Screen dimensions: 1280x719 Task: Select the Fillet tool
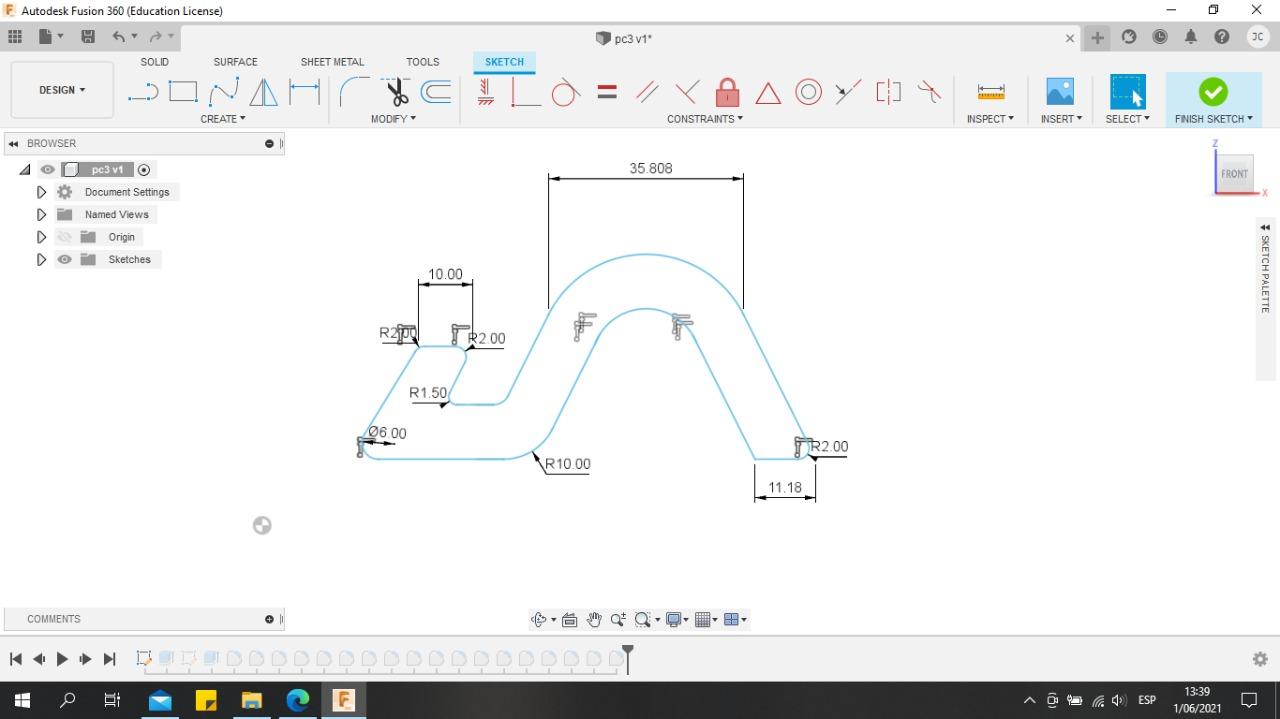[352, 92]
